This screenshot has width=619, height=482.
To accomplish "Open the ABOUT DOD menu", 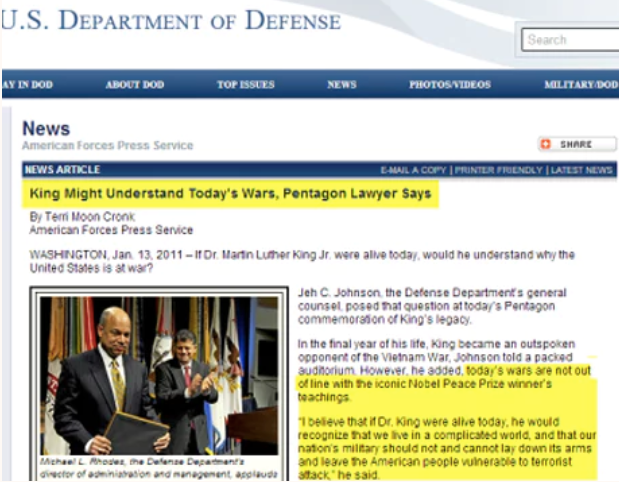I will tap(135, 84).
